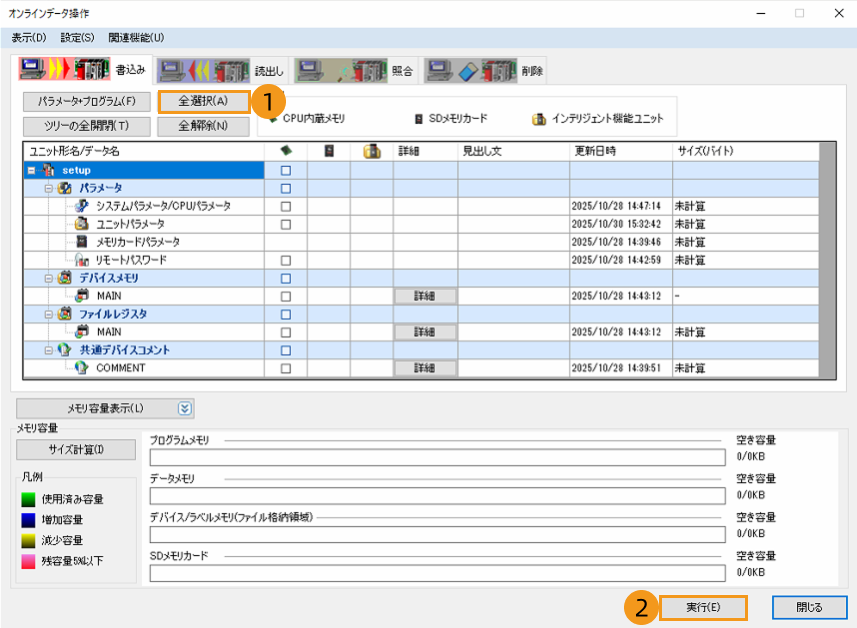Enable the ユニットパラメータ checkbox

[x=285, y=224]
